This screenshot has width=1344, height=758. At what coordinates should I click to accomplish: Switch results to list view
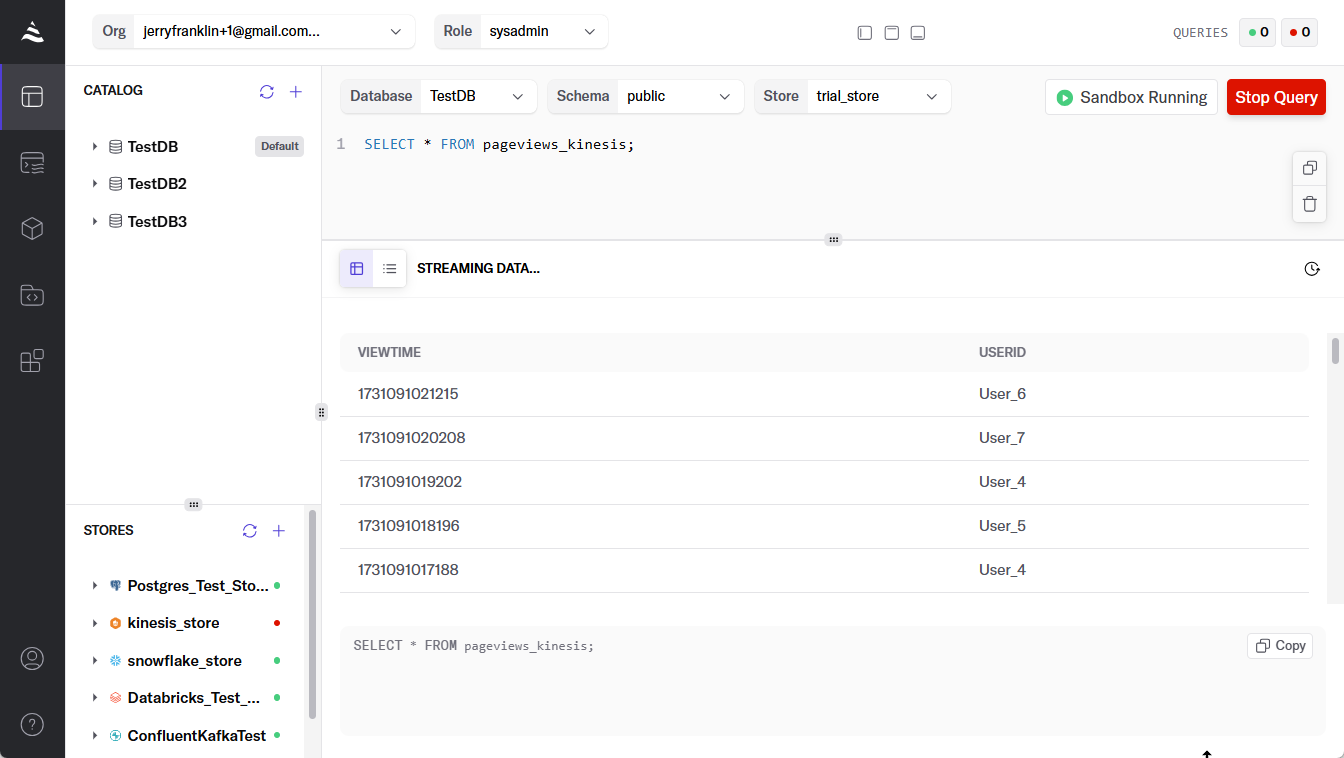click(390, 269)
